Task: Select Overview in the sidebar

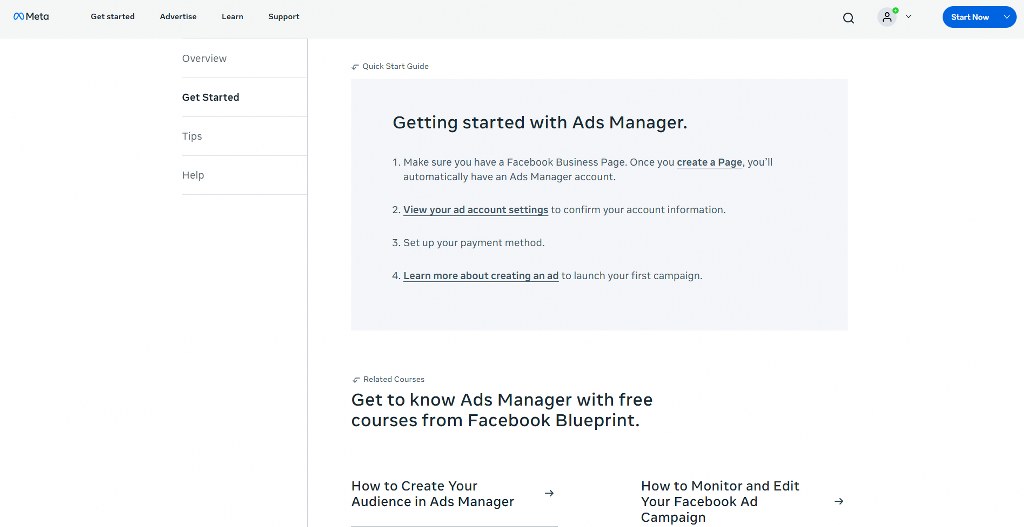Action: click(x=244, y=58)
